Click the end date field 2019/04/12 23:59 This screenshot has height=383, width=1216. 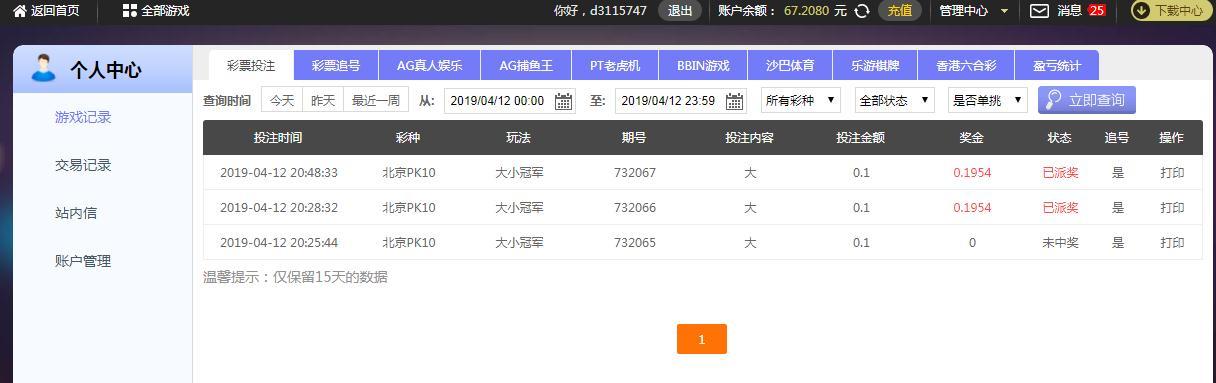click(x=681, y=101)
